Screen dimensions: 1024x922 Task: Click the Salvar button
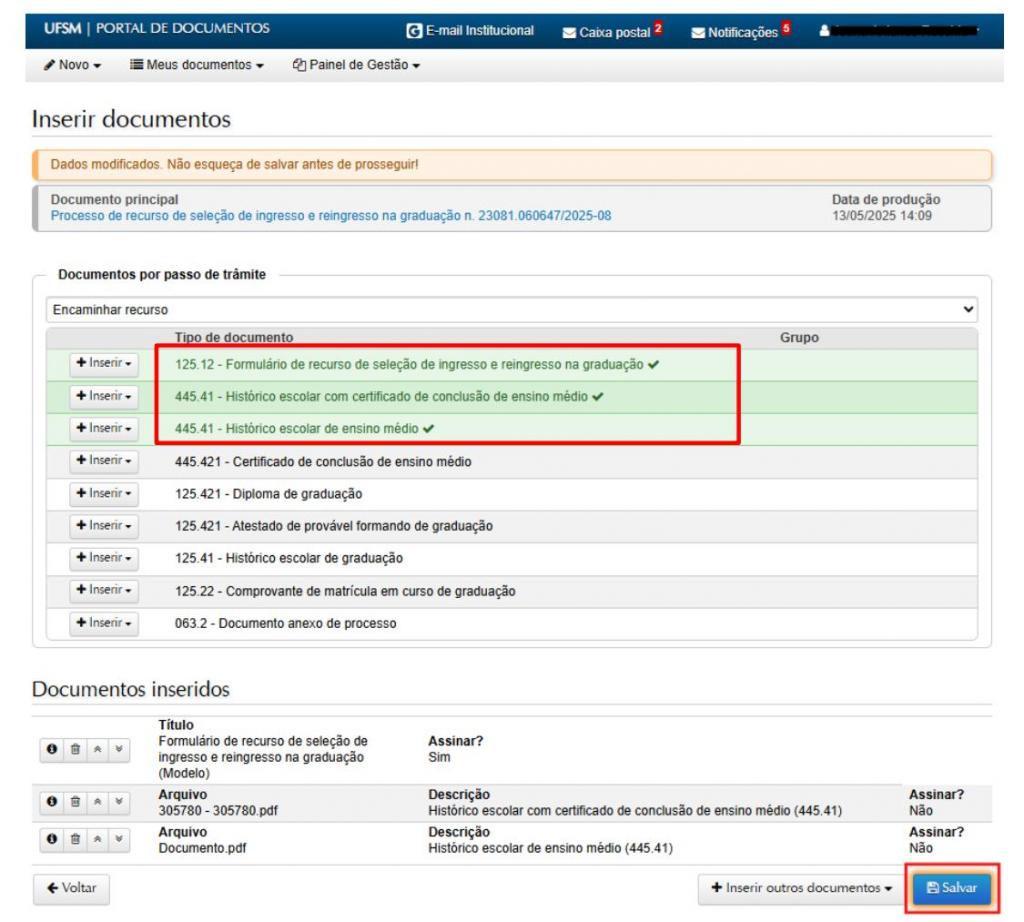(951, 888)
